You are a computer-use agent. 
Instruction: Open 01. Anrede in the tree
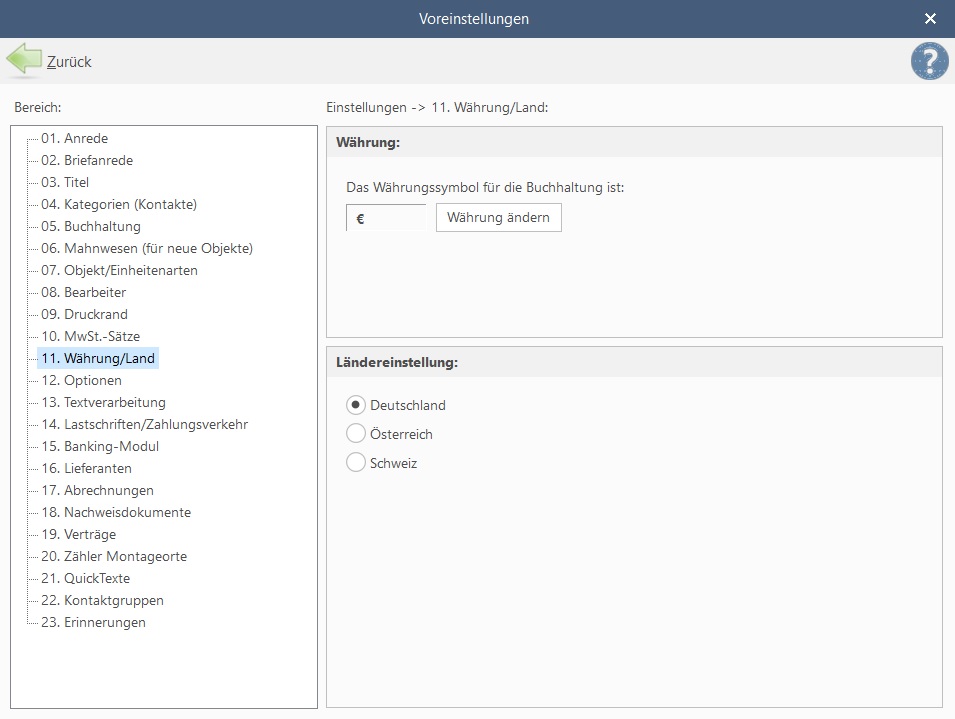pos(74,138)
